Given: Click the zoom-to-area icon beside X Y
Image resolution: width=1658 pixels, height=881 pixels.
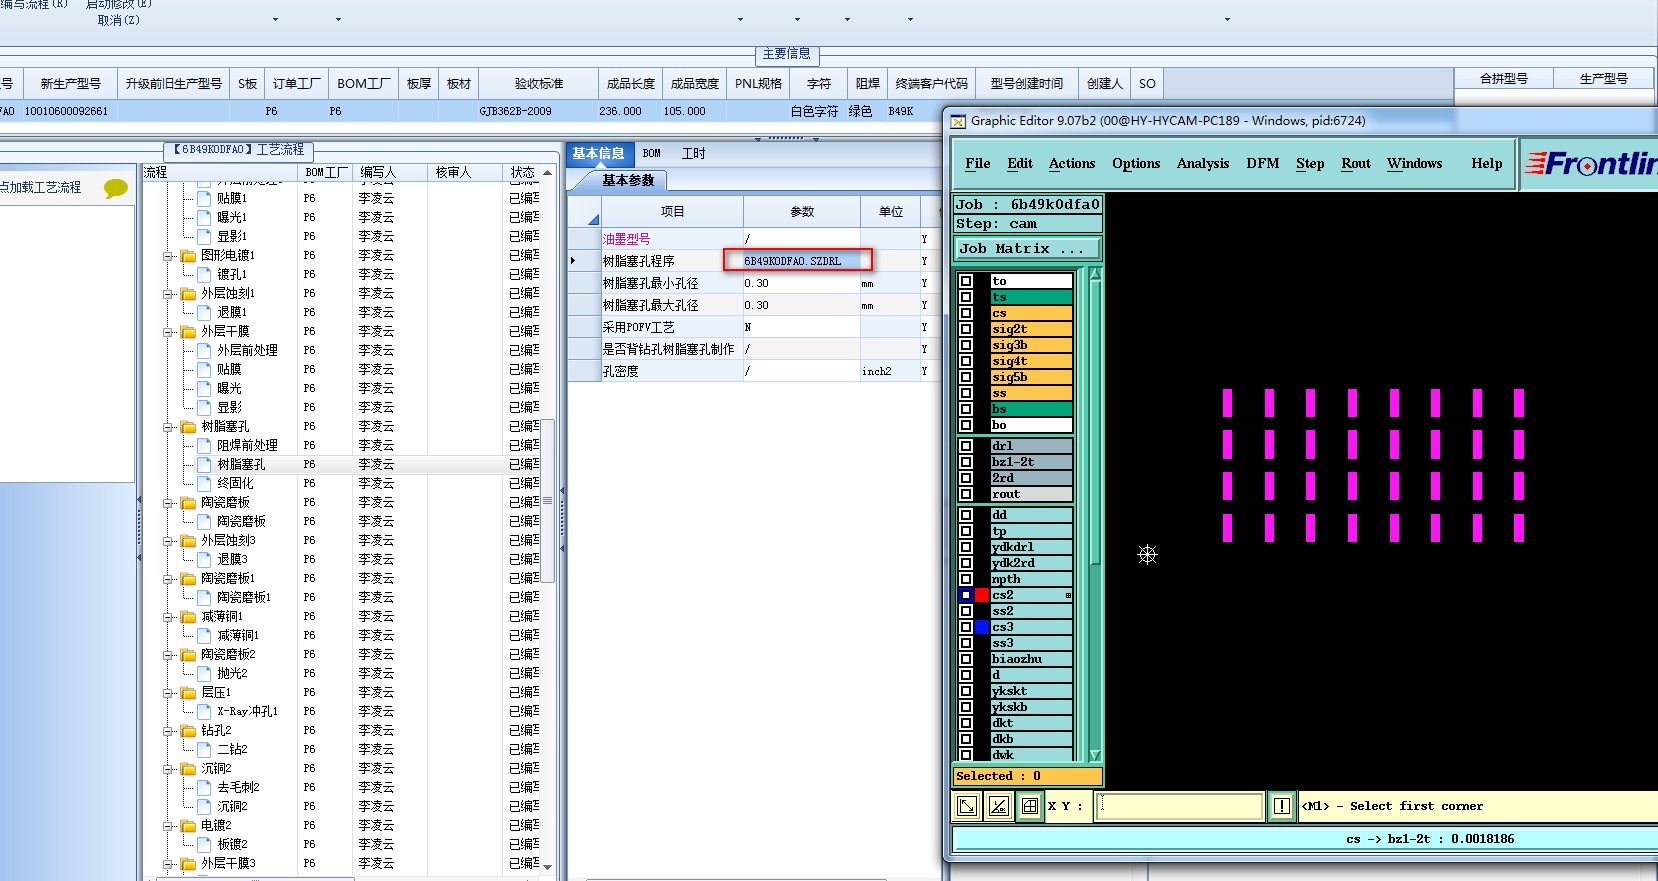Looking at the screenshot, I should (968, 806).
